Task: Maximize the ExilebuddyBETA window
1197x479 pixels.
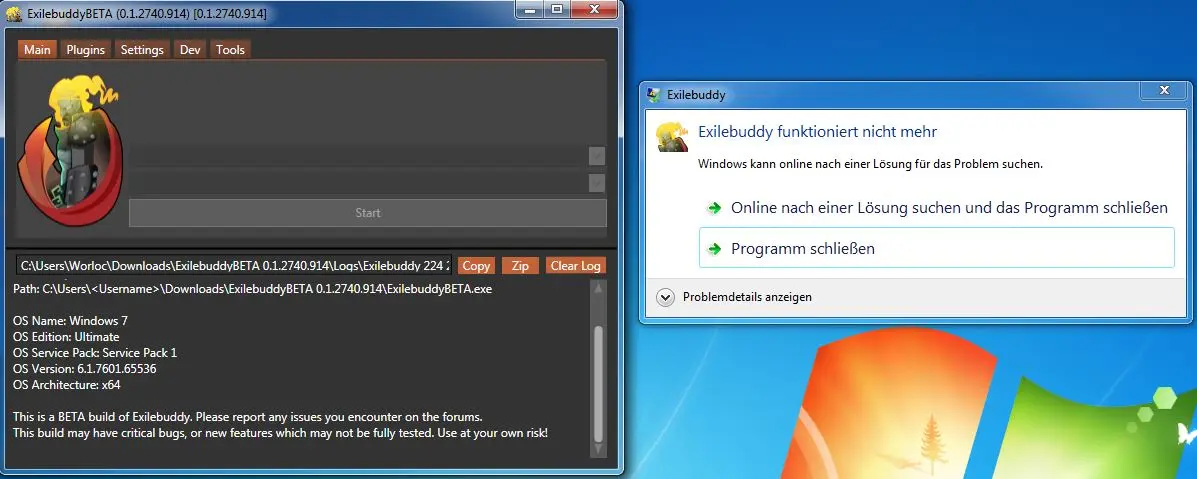Action: pyautogui.click(x=558, y=9)
